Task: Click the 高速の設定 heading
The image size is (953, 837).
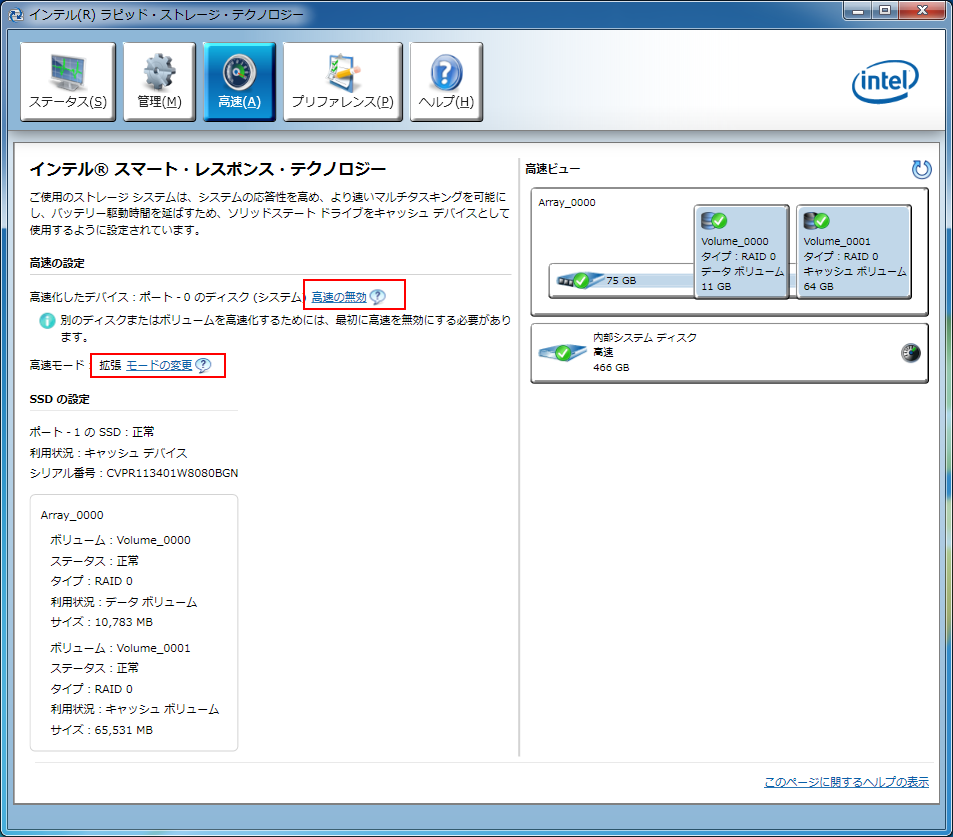Action: point(57,263)
